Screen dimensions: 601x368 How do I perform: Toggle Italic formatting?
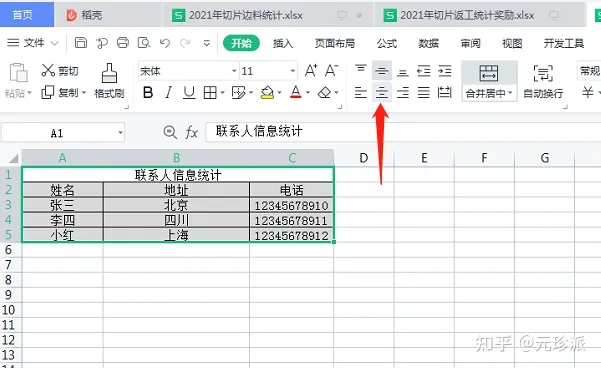coord(168,92)
